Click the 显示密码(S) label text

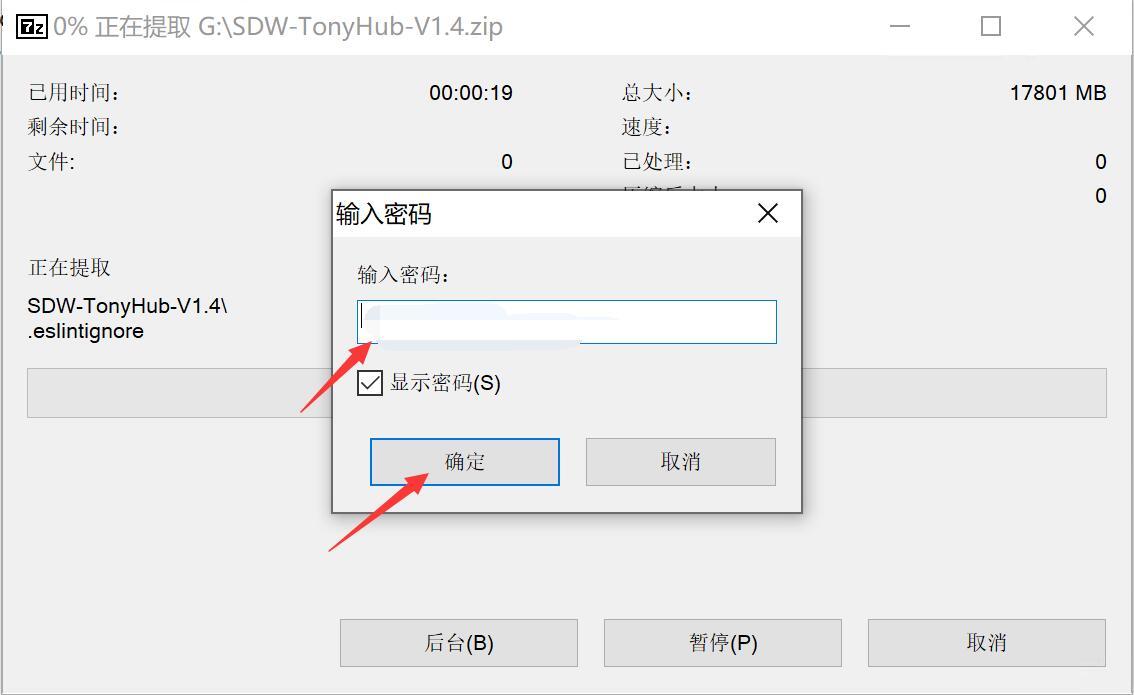coord(446,383)
